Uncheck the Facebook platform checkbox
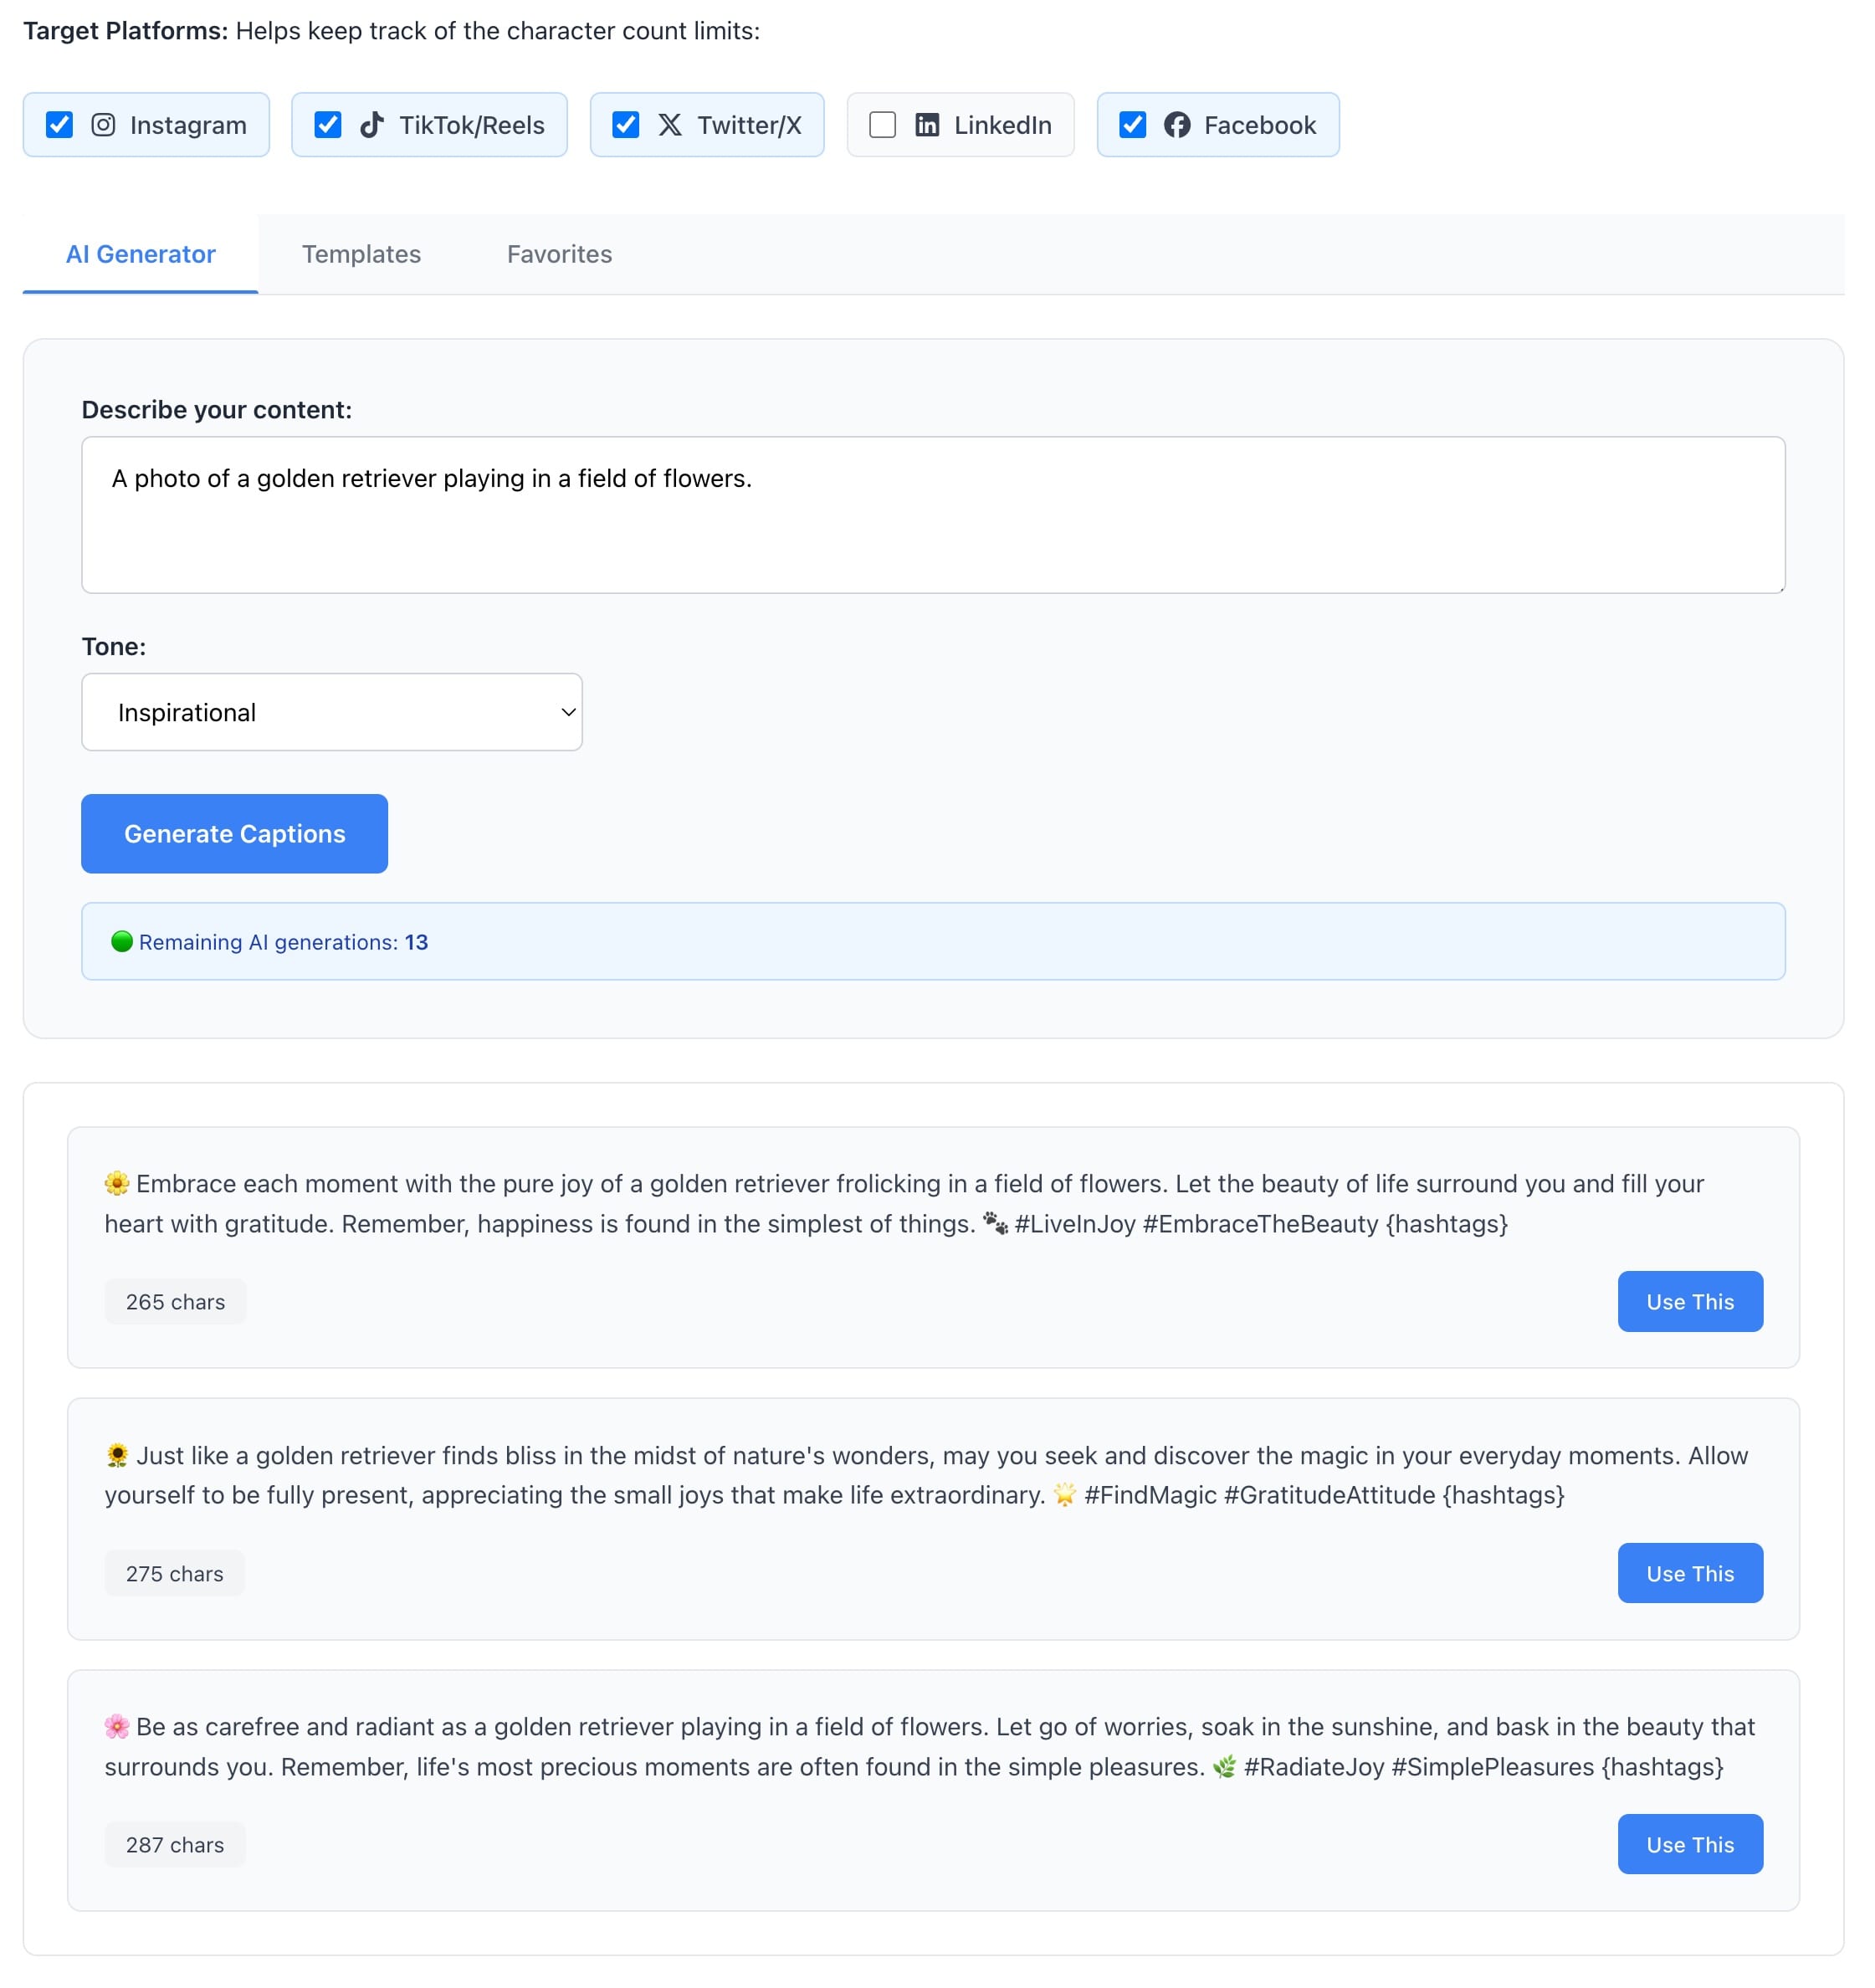 coord(1132,125)
